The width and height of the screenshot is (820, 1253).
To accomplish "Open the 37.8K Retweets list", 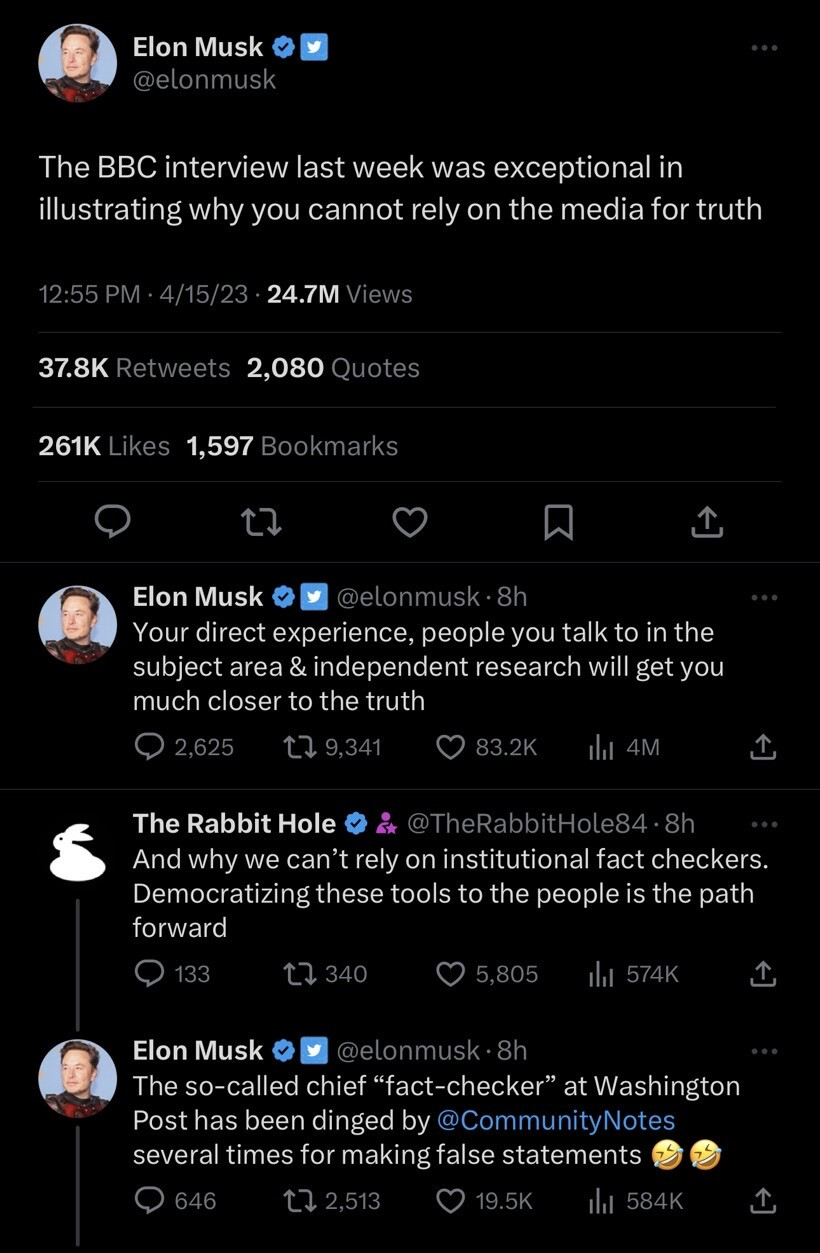I will pos(134,368).
